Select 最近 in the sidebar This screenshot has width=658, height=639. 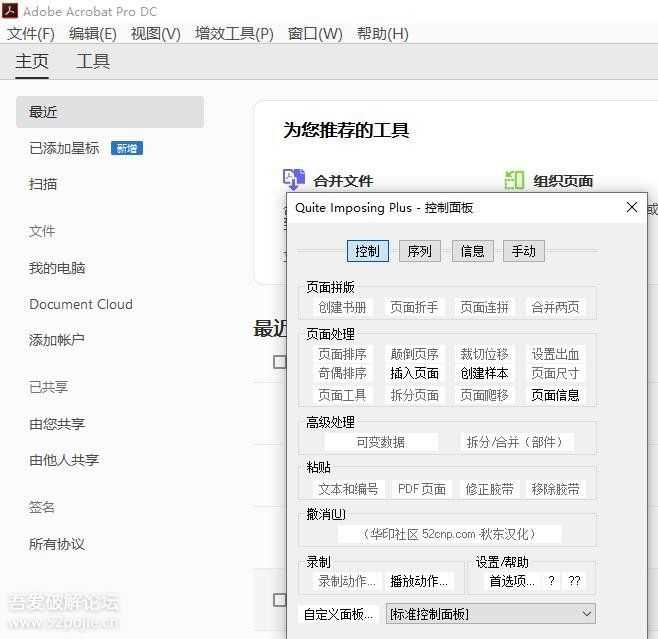(x=110, y=112)
